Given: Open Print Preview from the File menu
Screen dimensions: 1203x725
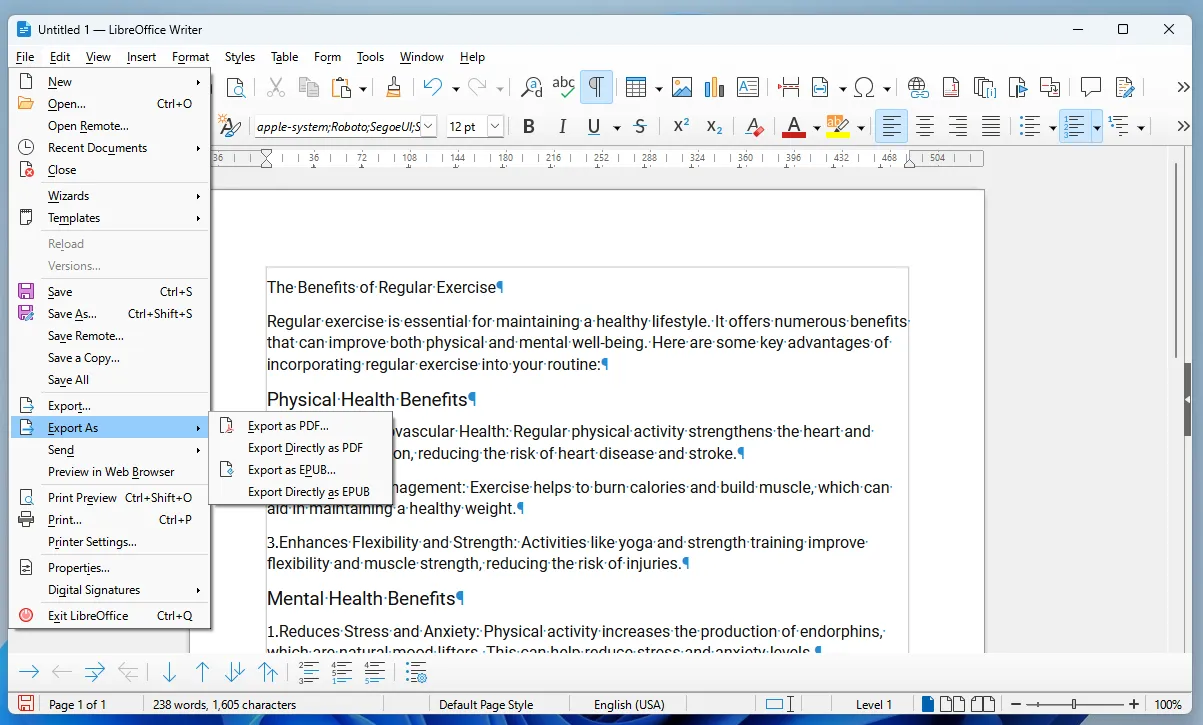Looking at the screenshot, I should pyautogui.click(x=102, y=495).
